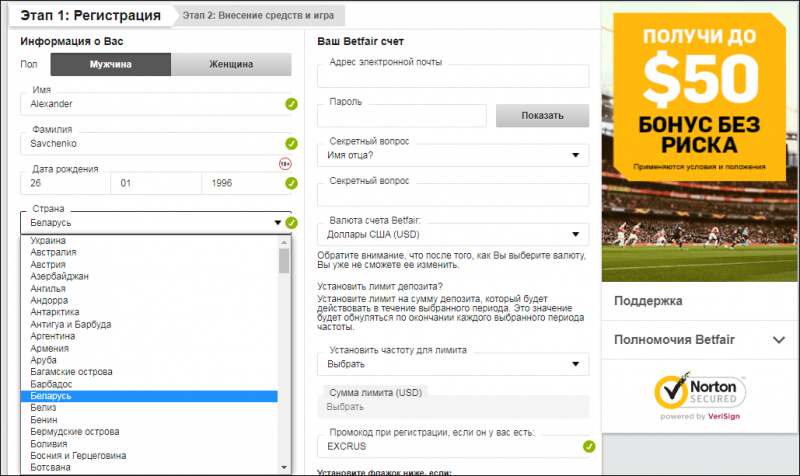800x476 pixels.
Task: Select Австралия from the country list
Action: tap(149, 253)
